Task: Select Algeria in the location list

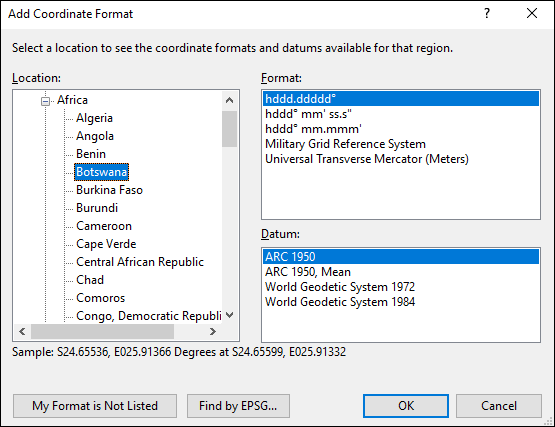Action: pyautogui.click(x=94, y=118)
